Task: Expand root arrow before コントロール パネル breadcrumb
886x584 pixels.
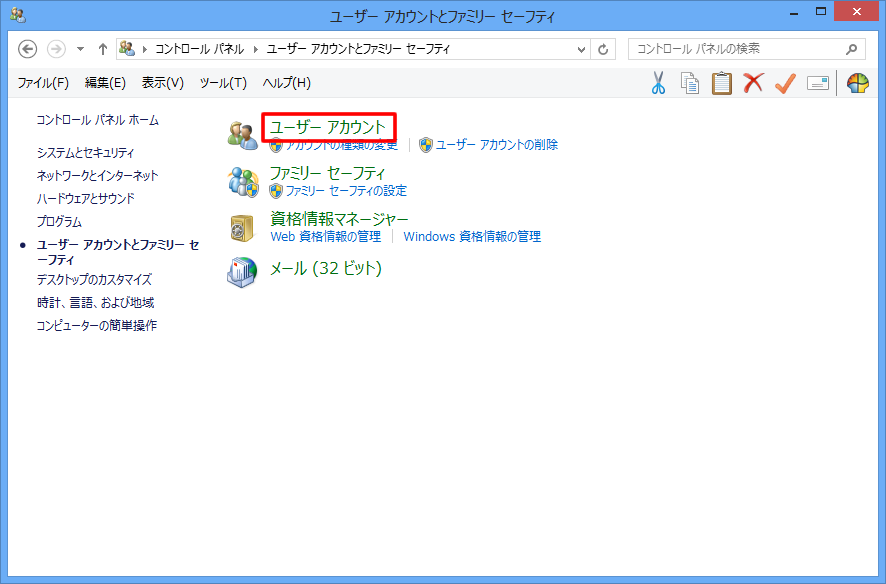Action: [145, 49]
